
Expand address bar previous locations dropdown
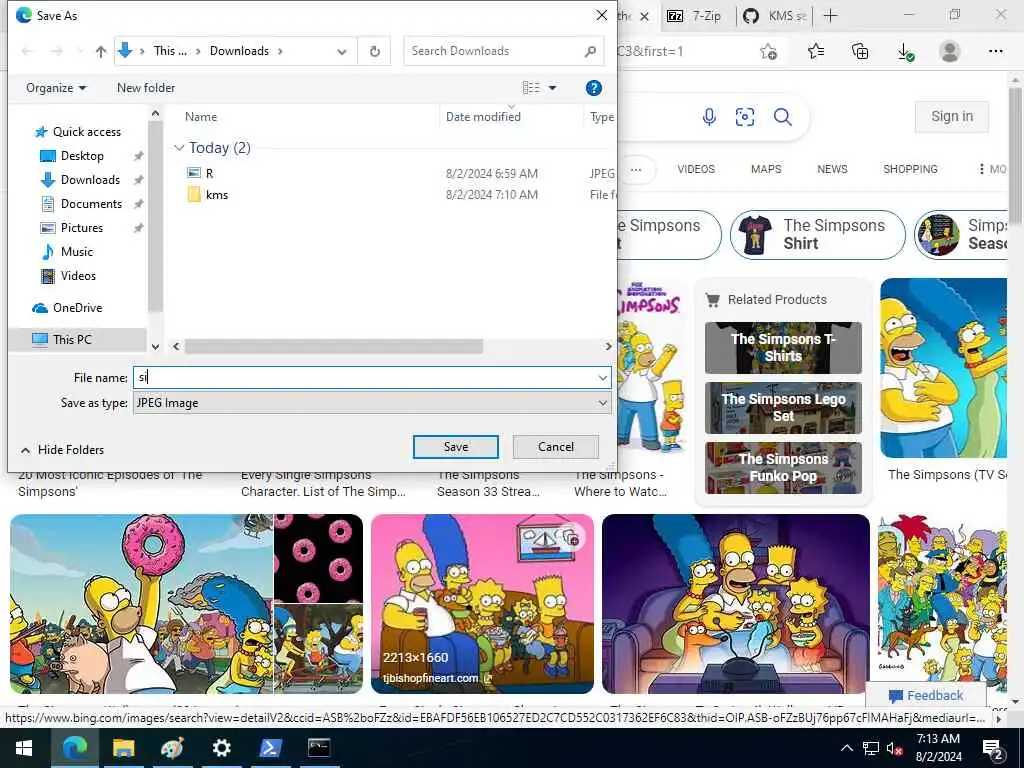point(342,52)
